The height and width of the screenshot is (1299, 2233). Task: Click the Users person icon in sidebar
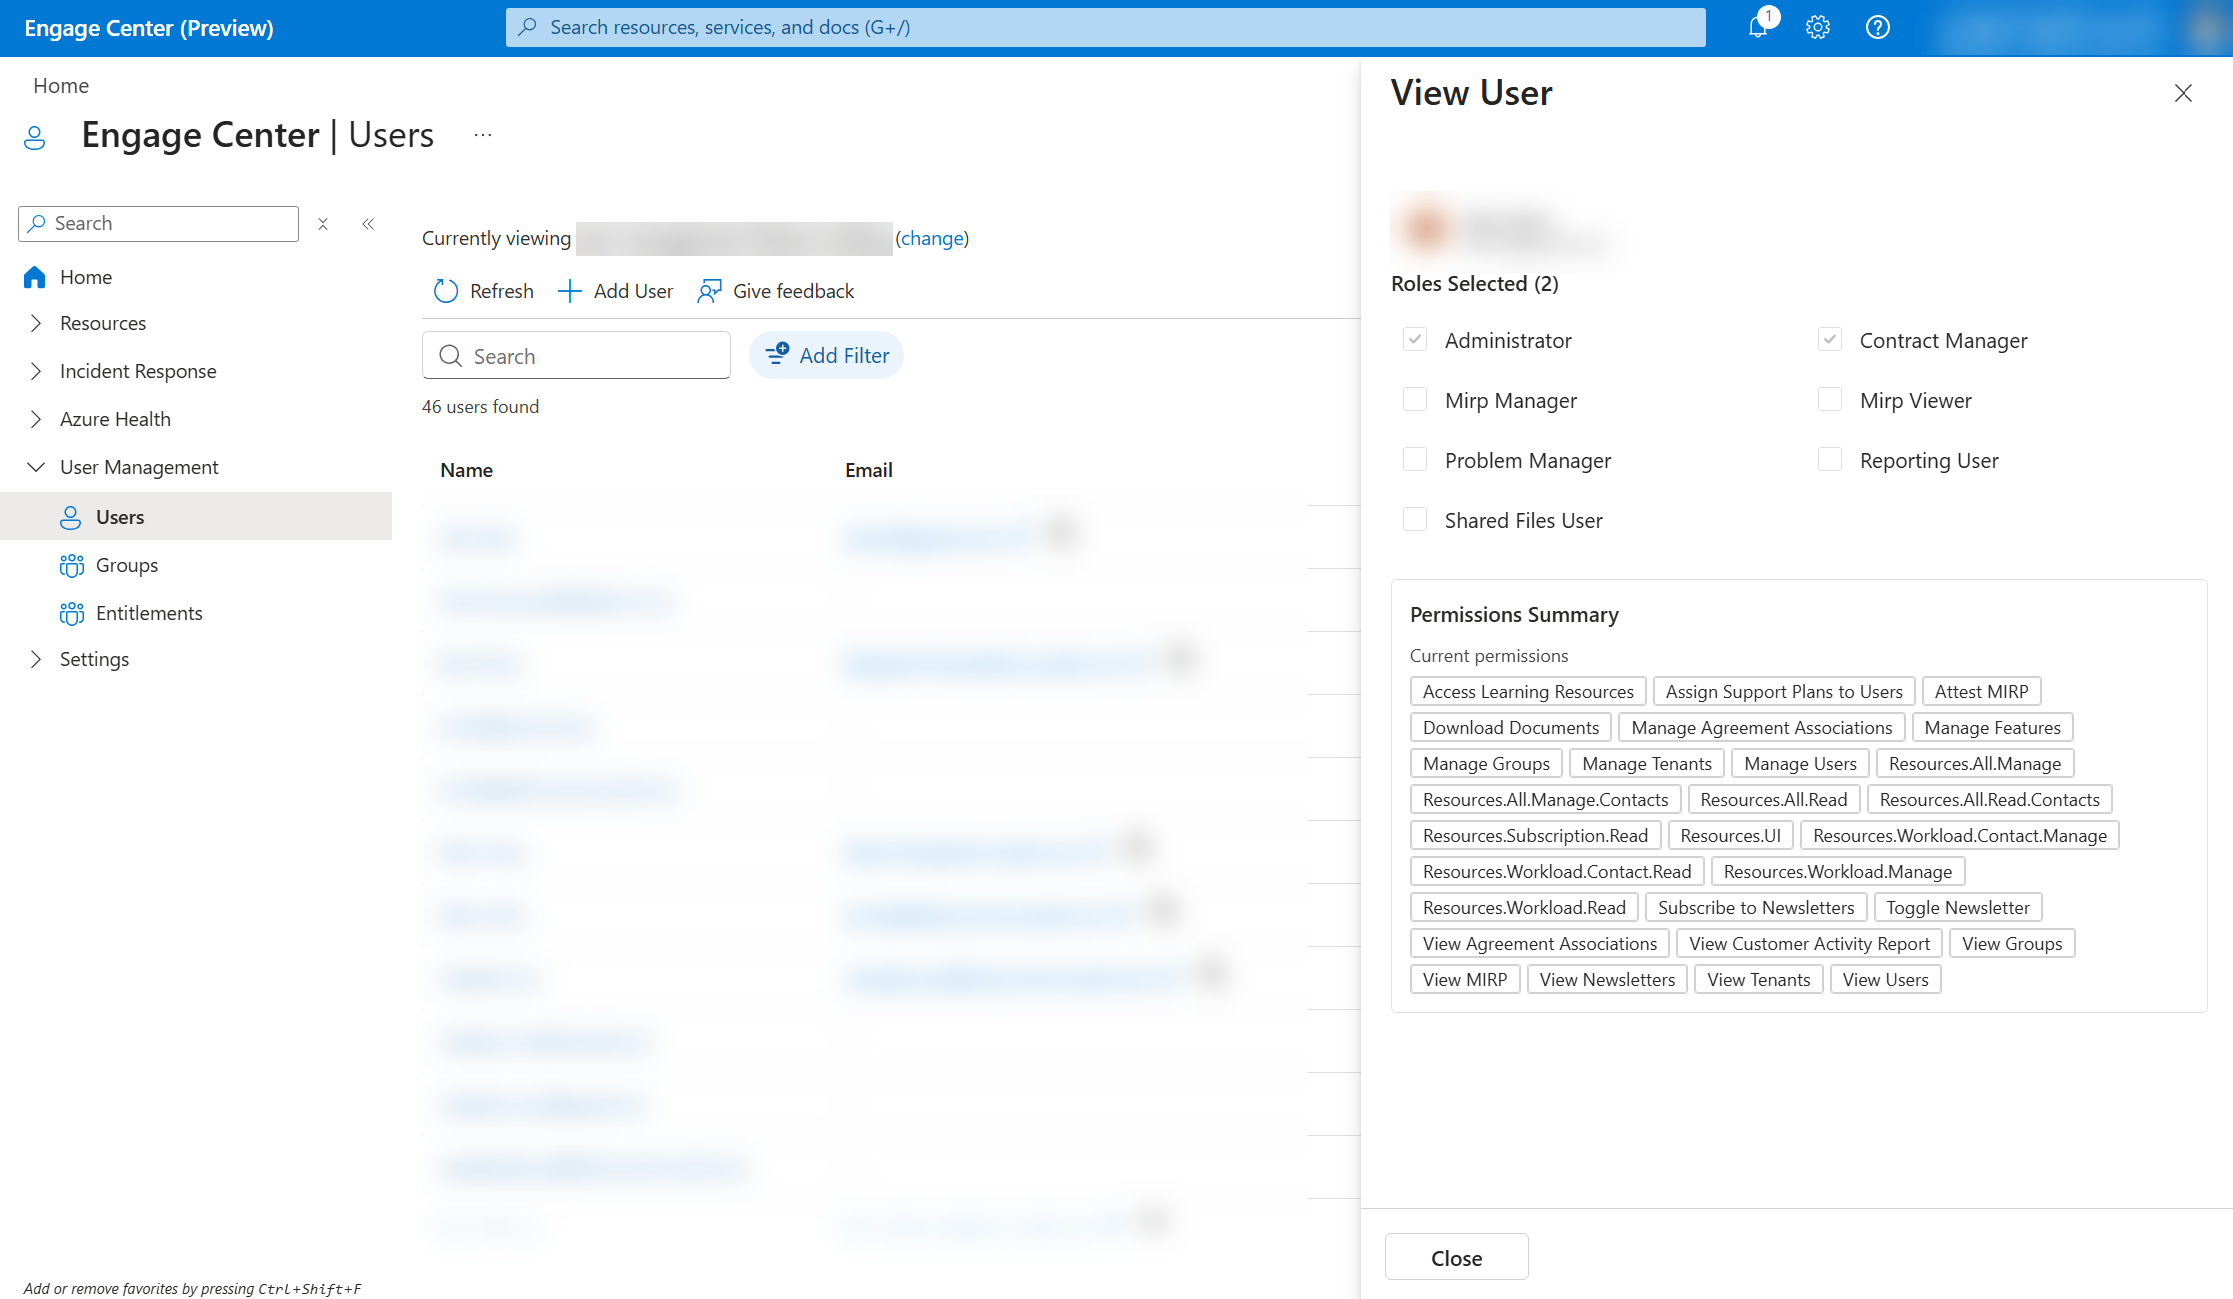(70, 517)
